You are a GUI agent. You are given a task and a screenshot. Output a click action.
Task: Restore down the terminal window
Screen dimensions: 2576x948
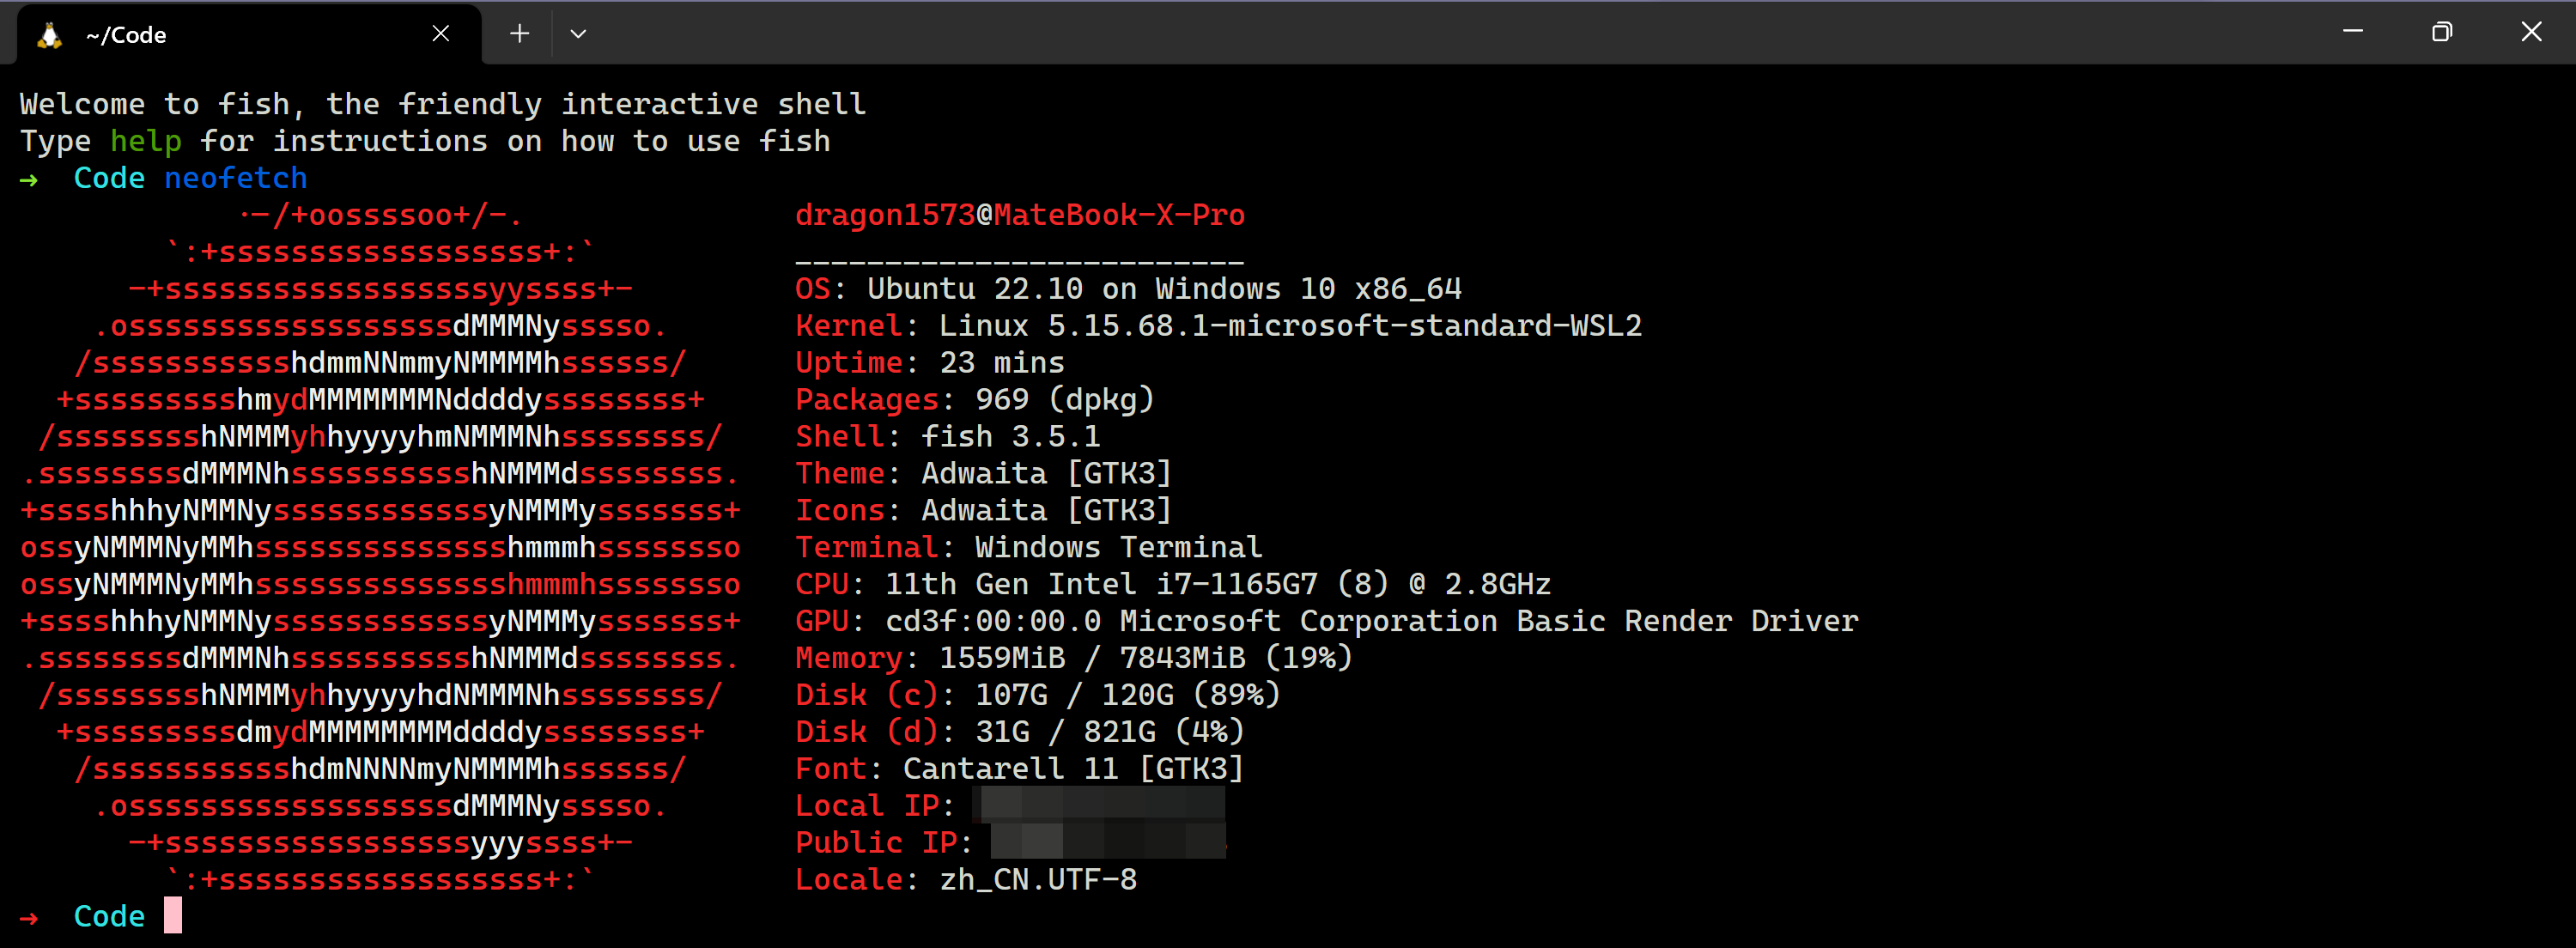[x=2442, y=32]
